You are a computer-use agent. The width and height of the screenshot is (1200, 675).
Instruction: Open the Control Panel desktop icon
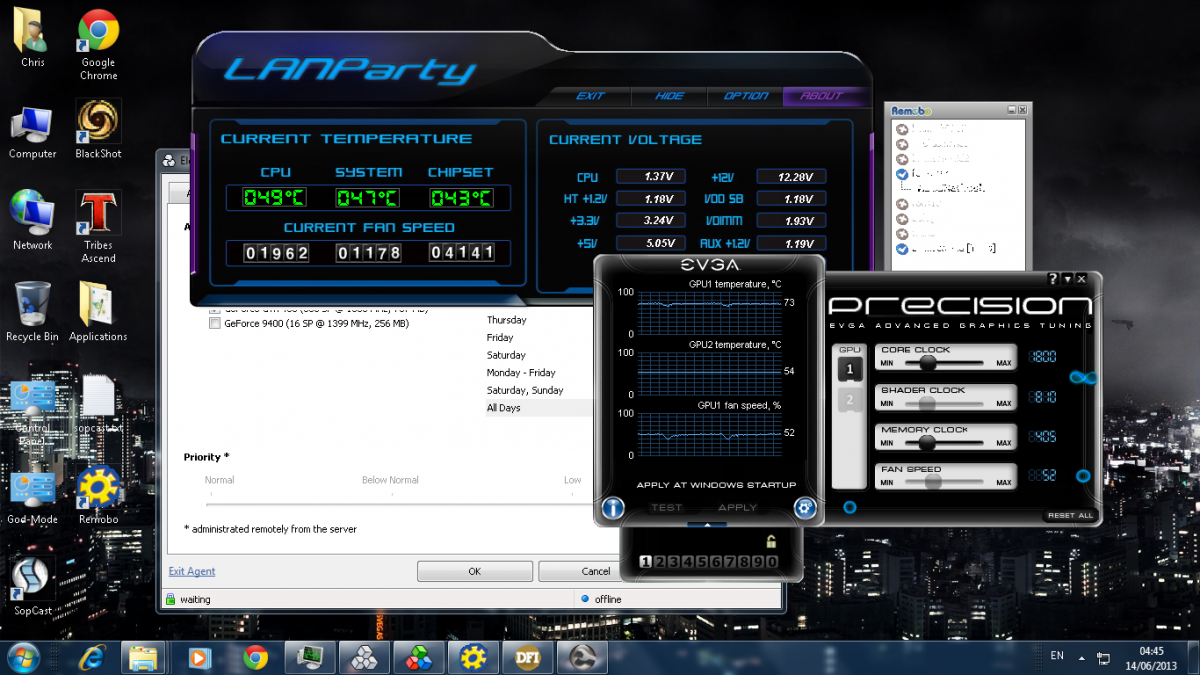33,410
